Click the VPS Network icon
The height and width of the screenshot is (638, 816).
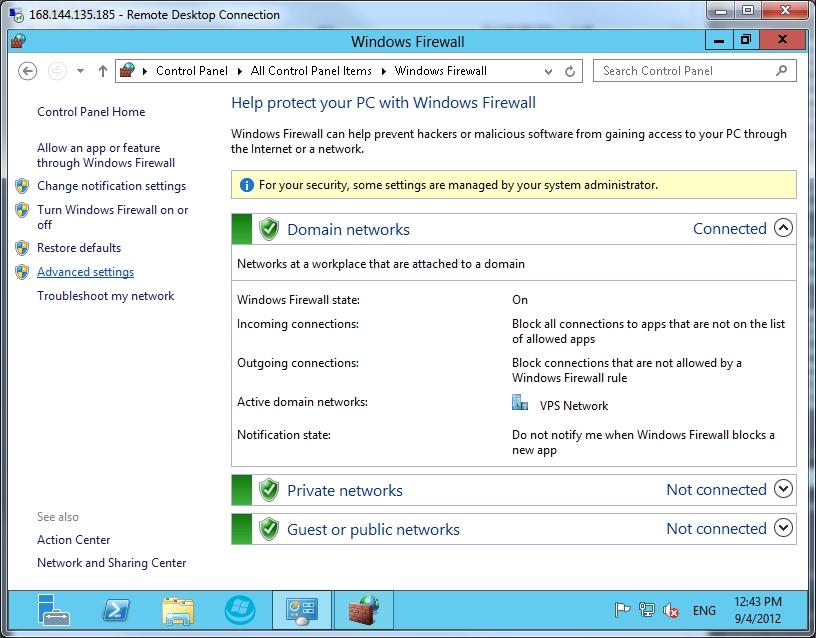(x=520, y=403)
